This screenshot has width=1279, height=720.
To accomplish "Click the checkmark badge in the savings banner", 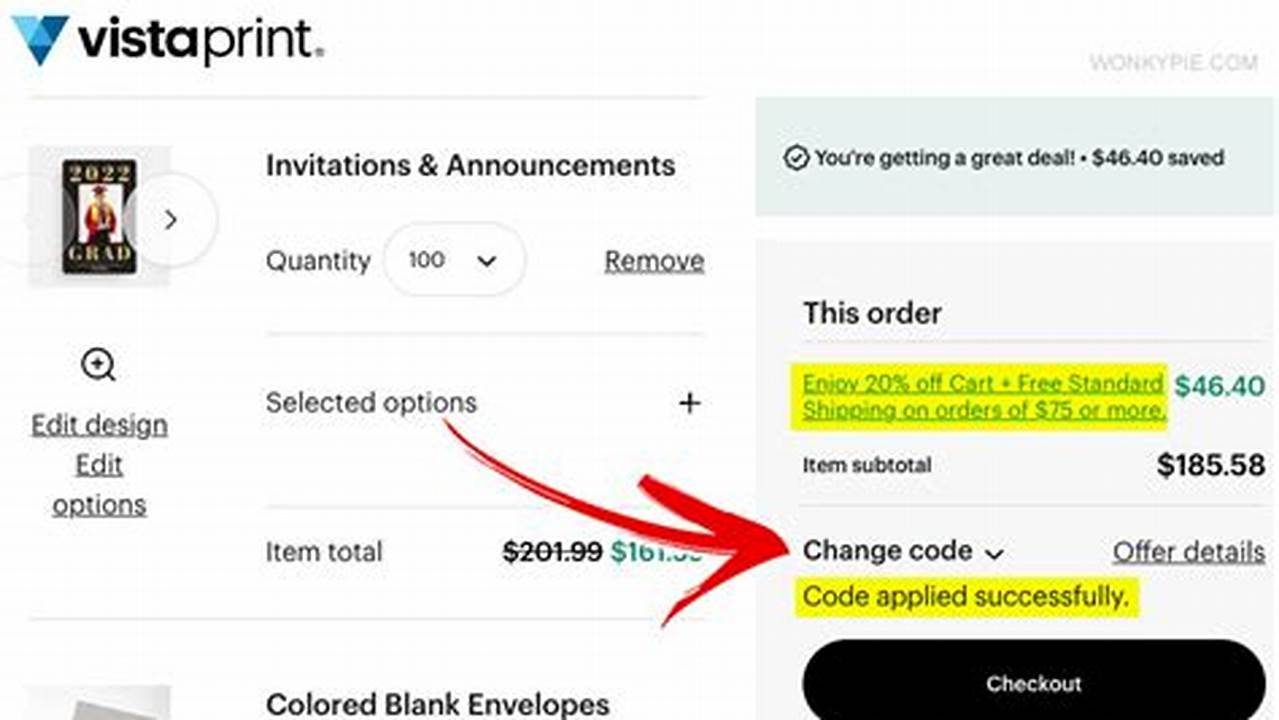I will pyautogui.click(x=795, y=157).
